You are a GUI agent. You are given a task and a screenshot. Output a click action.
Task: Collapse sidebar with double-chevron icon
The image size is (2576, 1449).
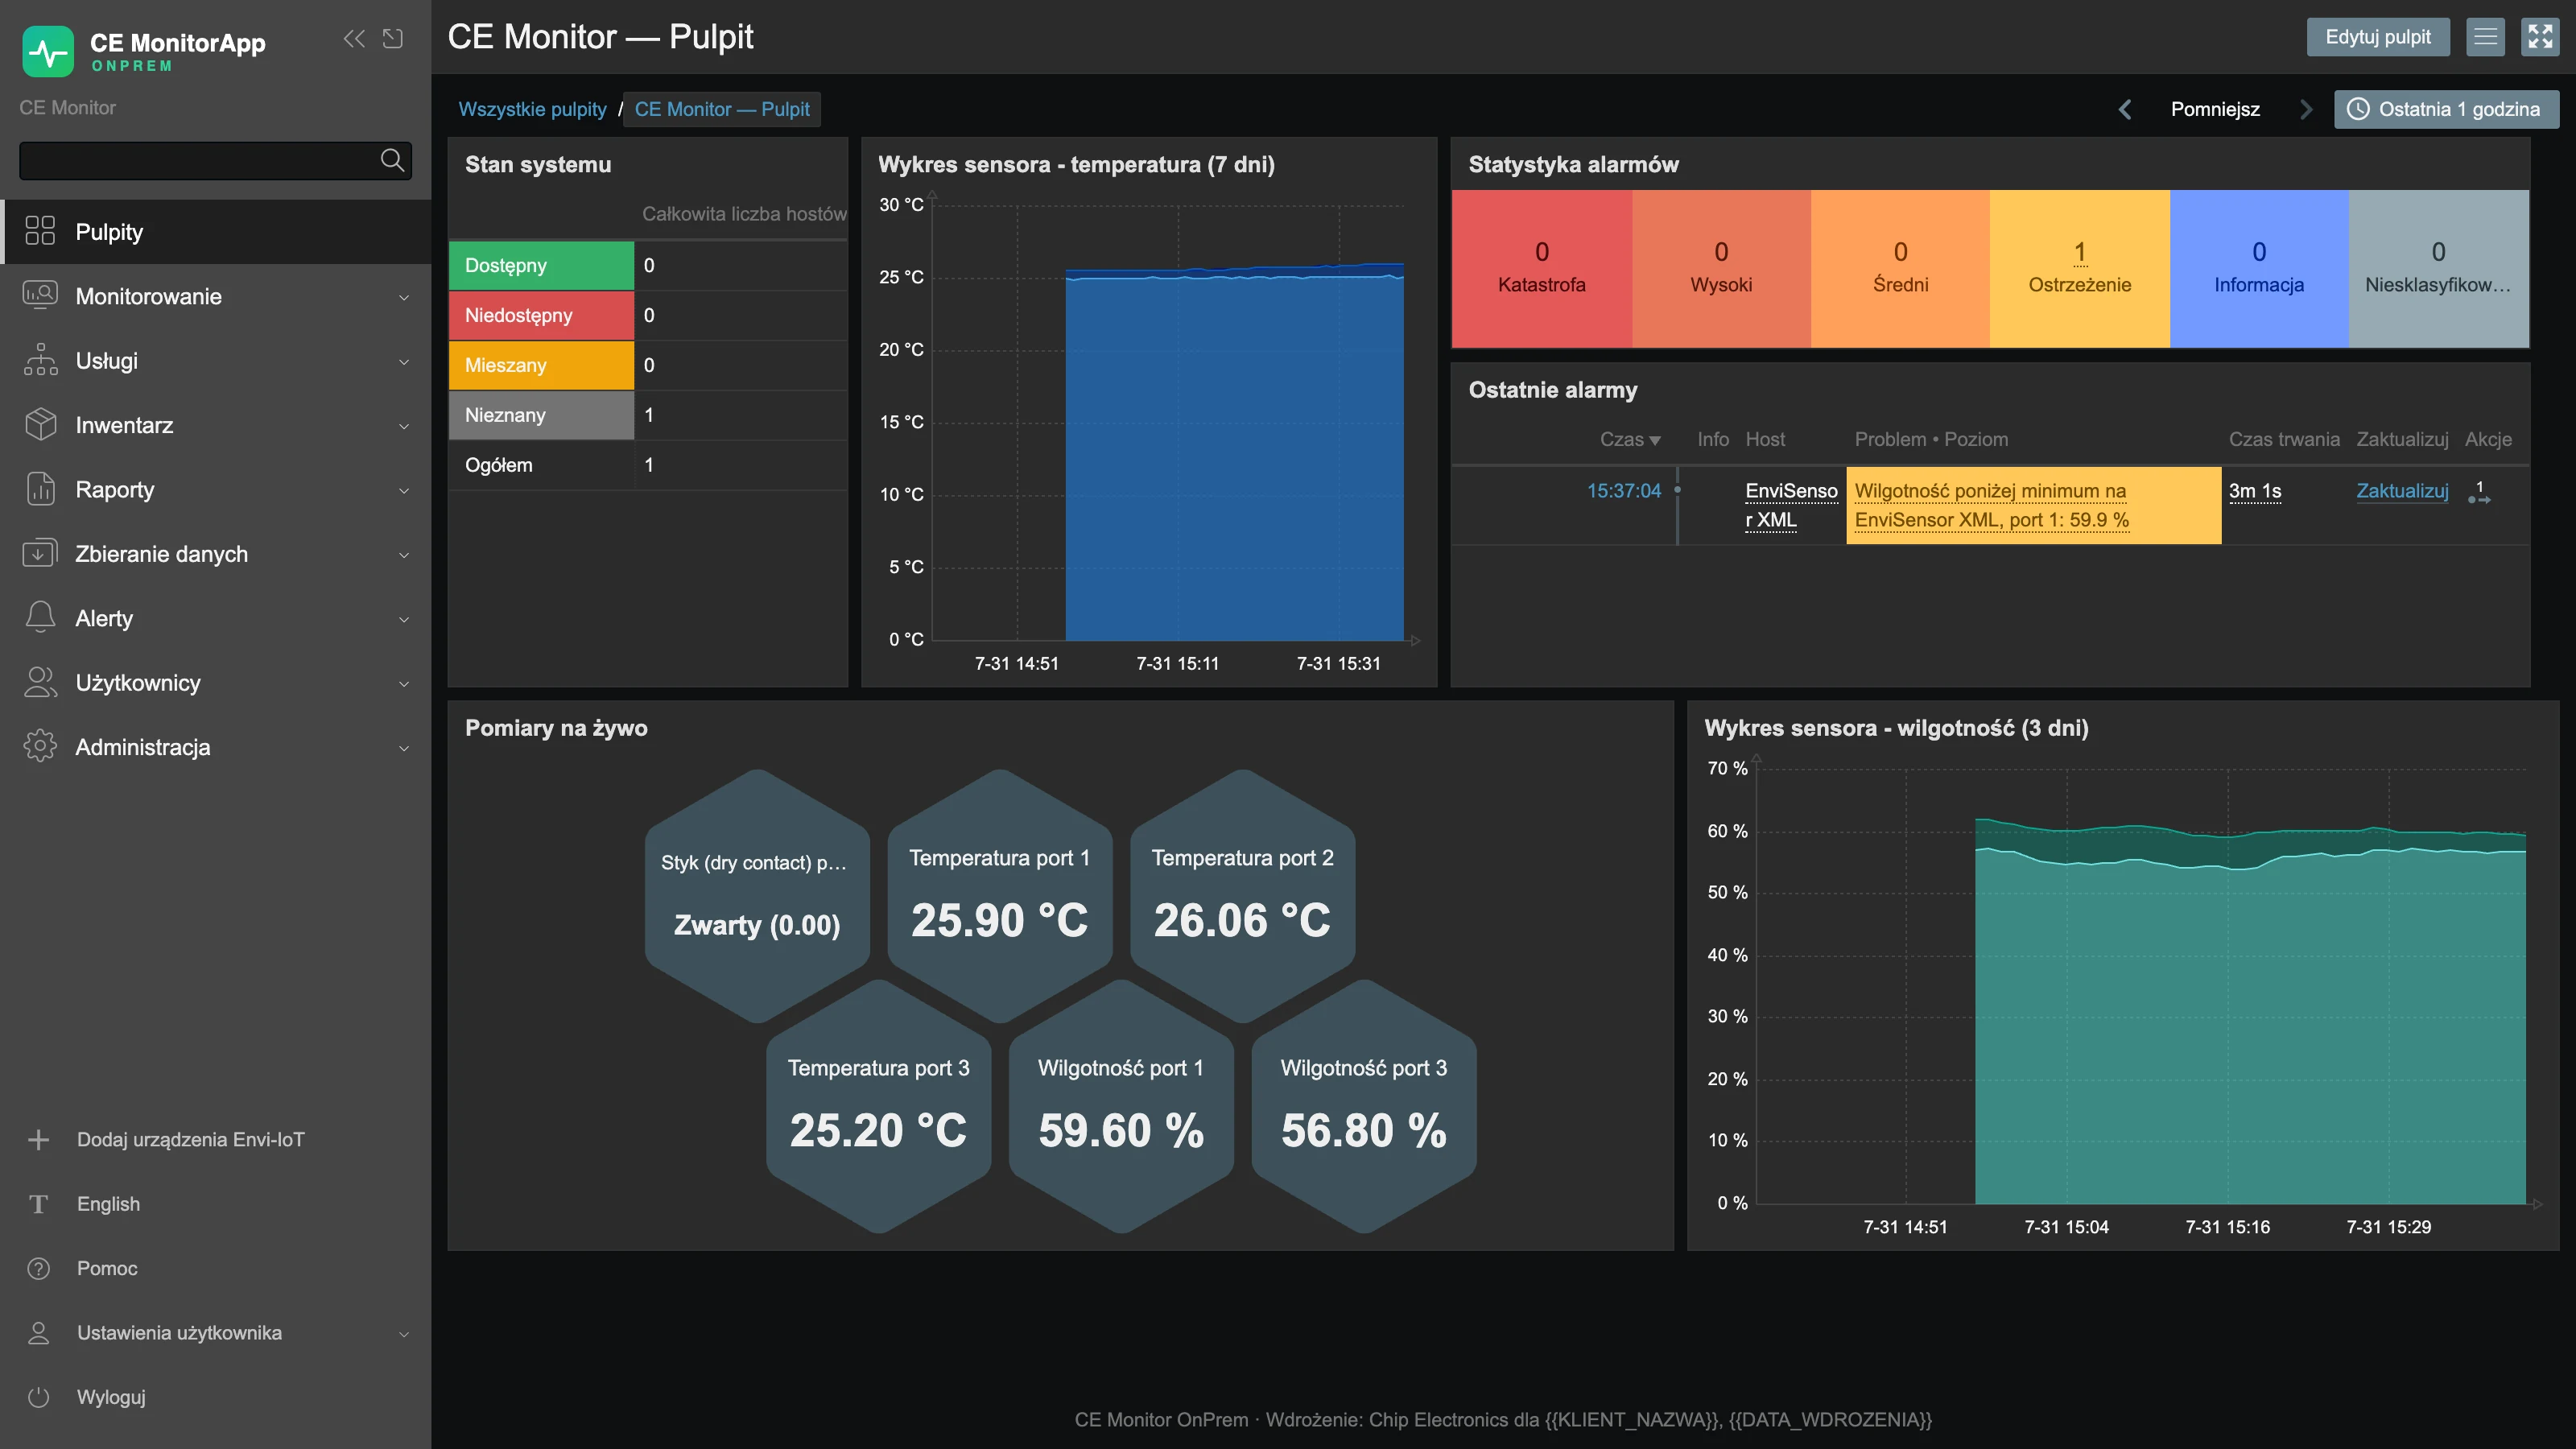(354, 39)
